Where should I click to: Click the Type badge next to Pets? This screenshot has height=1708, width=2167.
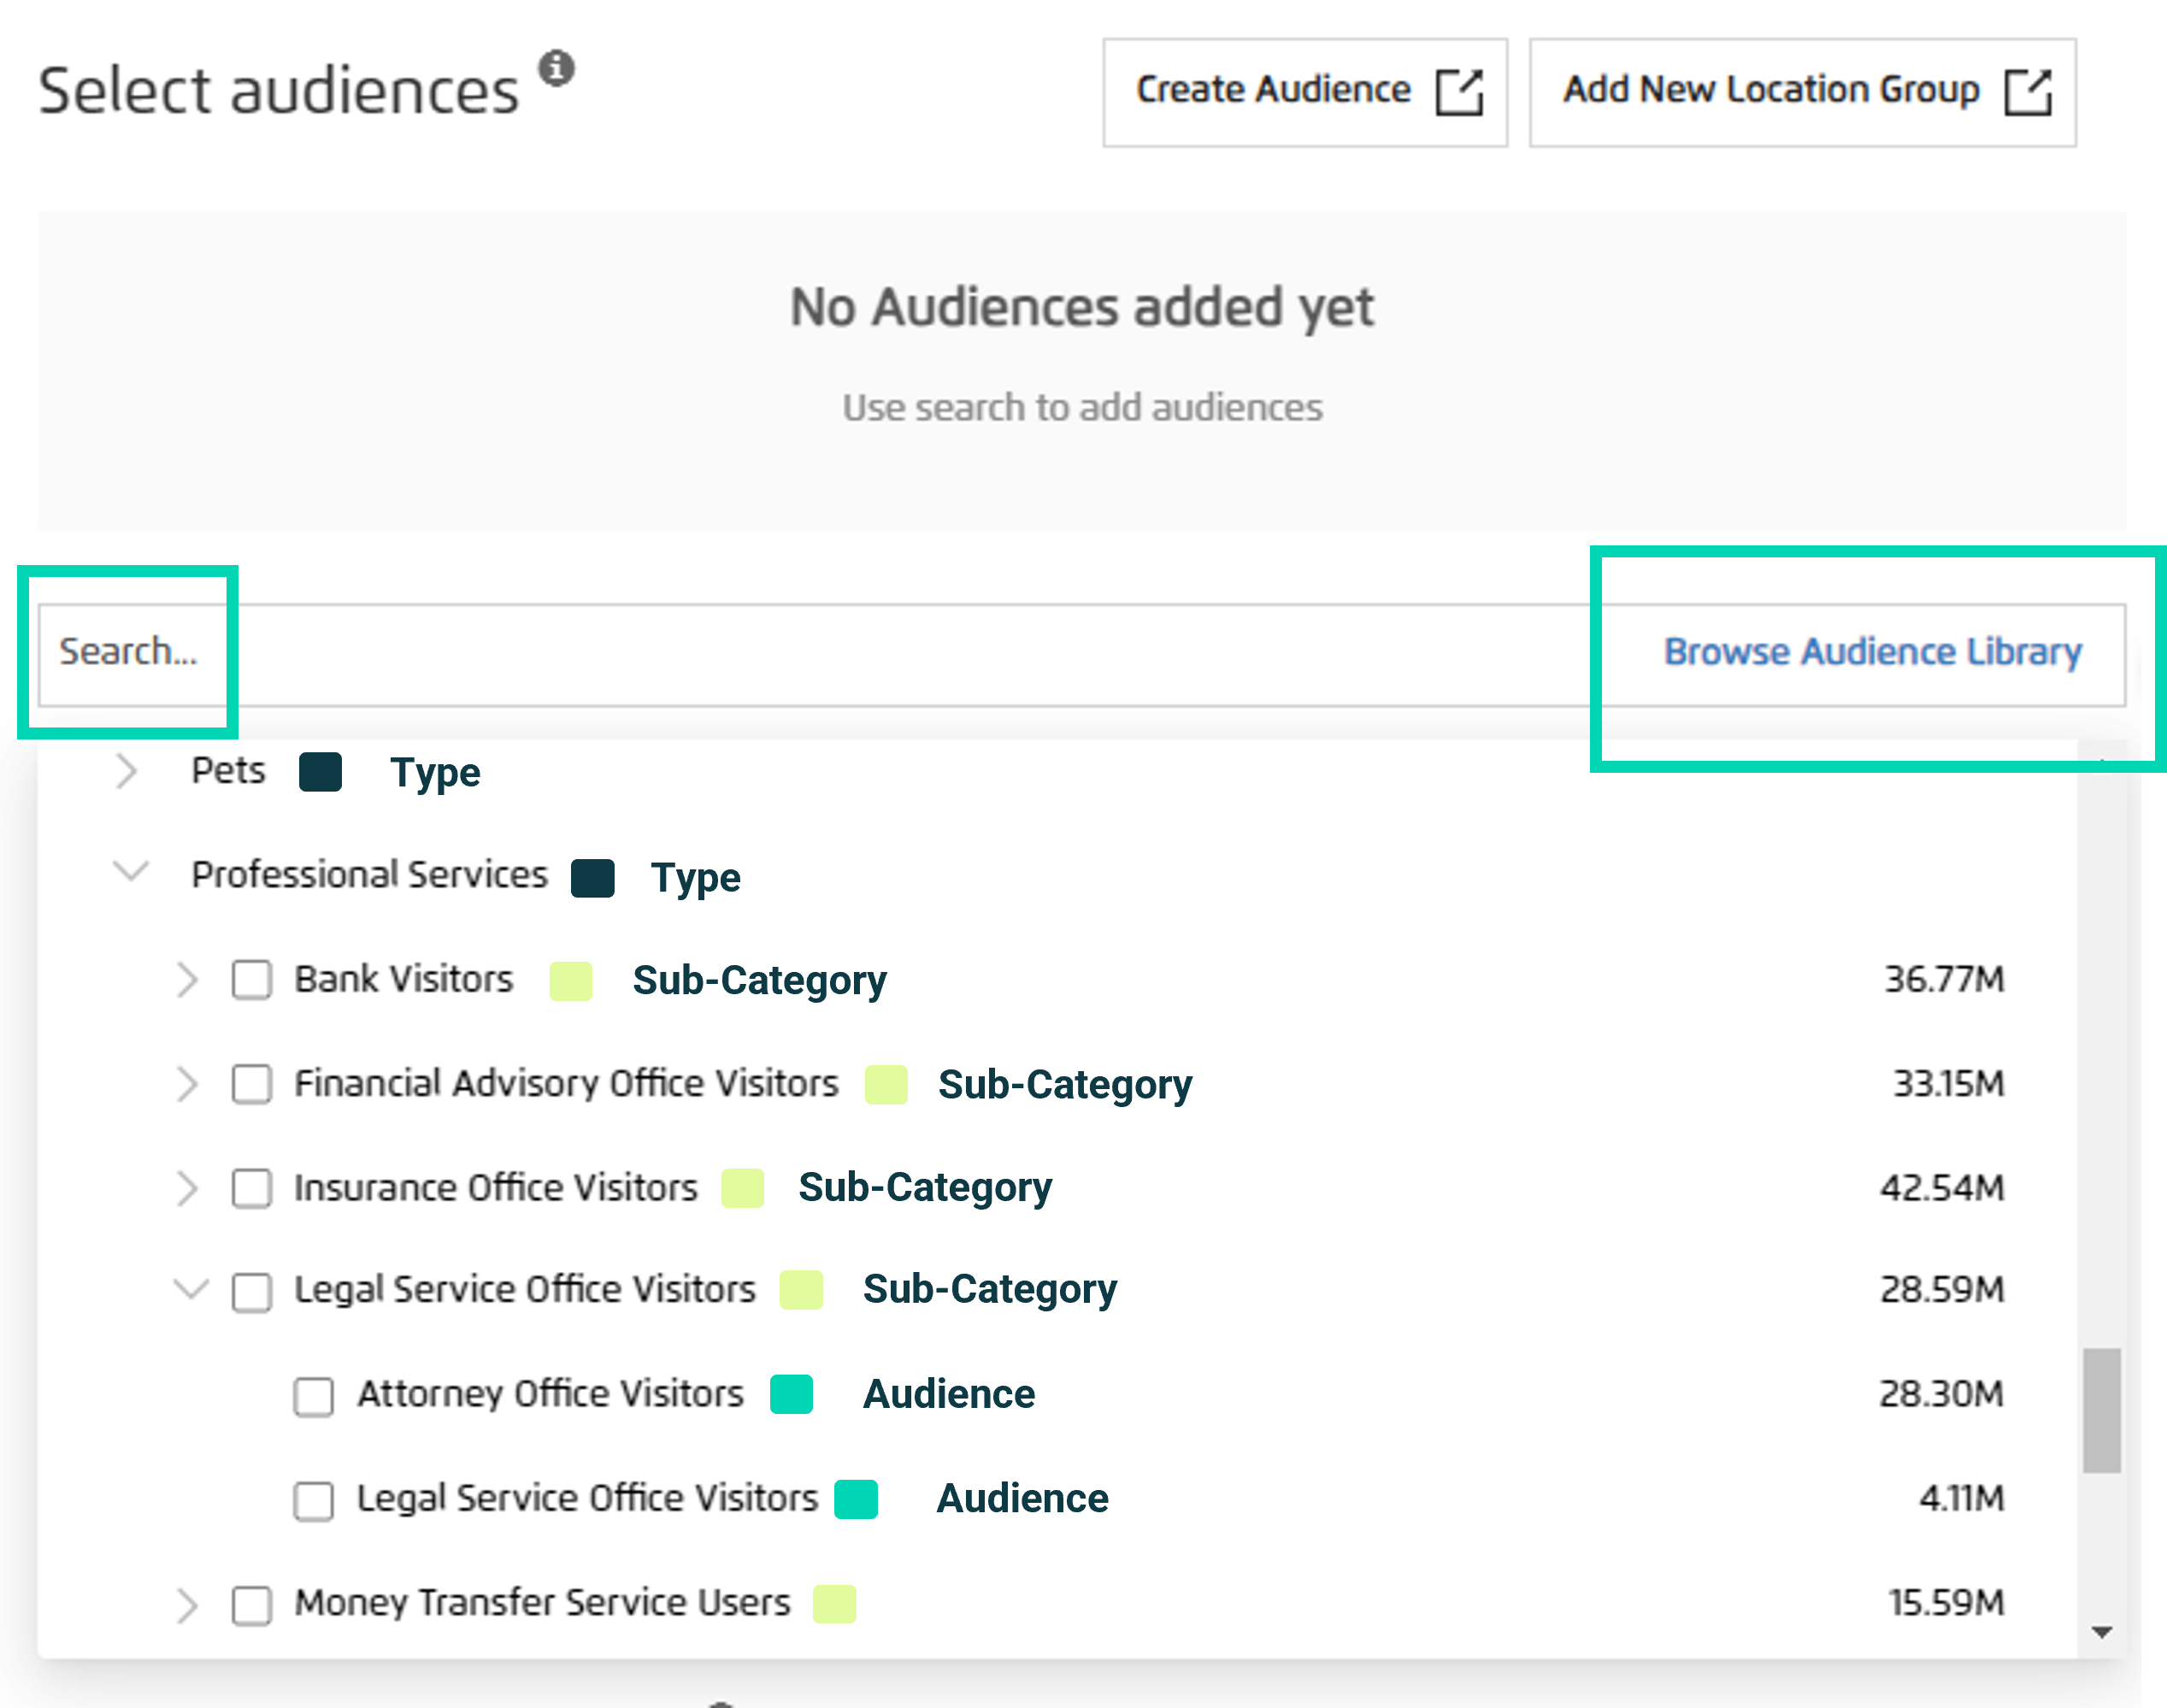(320, 771)
